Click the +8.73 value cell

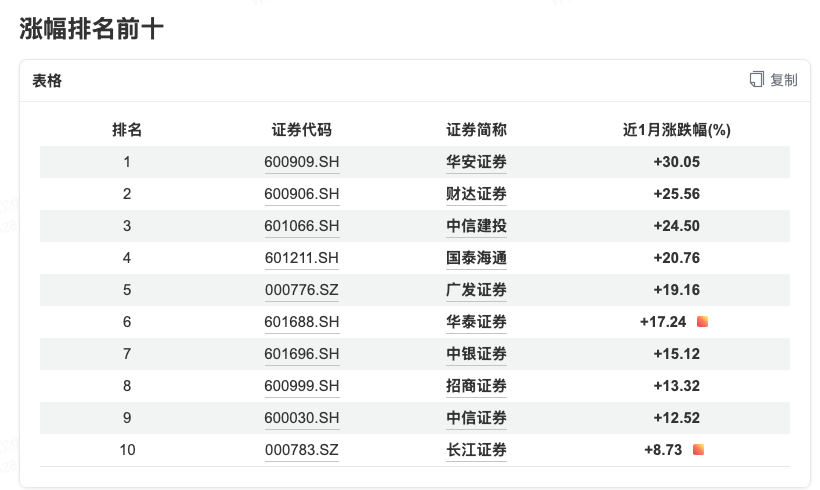[x=663, y=450]
